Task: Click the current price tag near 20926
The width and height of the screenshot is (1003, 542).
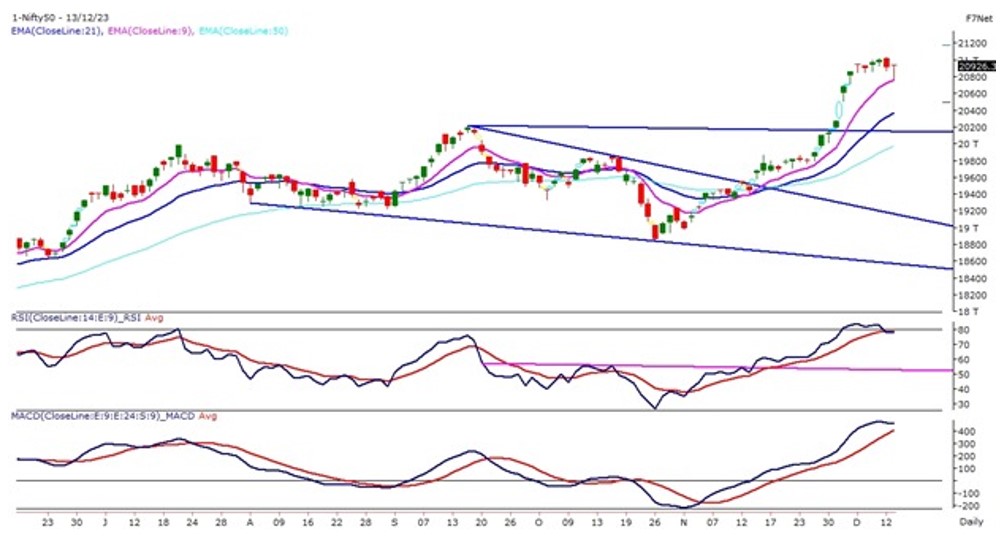Action: (x=976, y=66)
